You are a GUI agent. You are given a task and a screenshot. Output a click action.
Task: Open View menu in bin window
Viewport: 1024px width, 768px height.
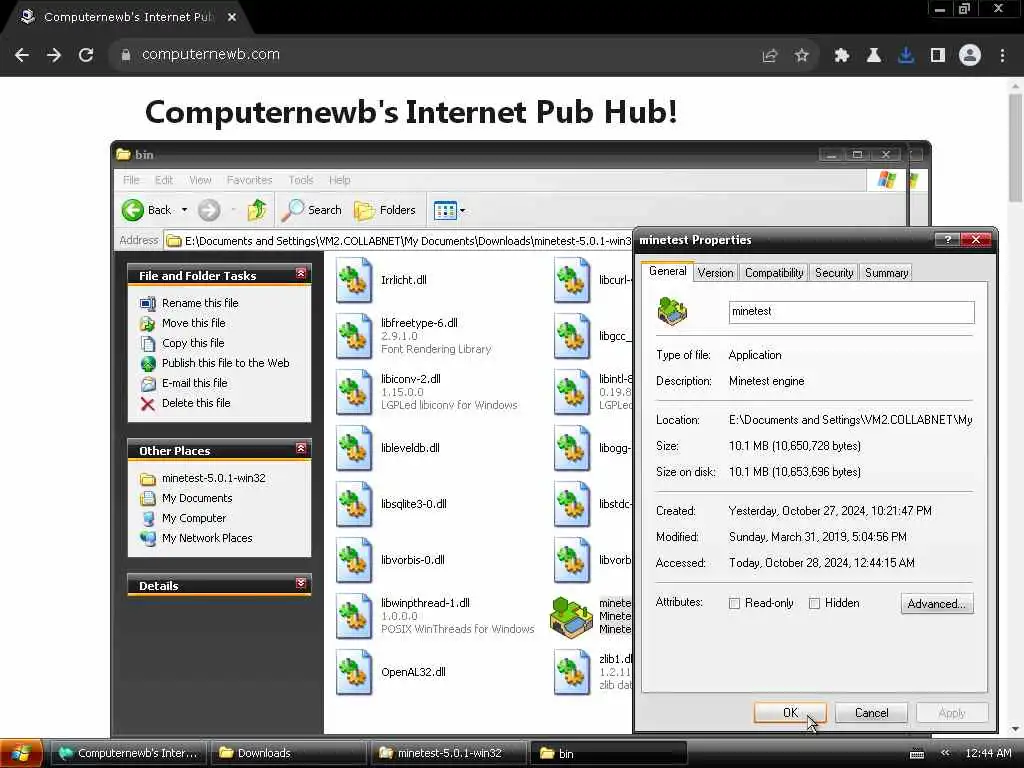[x=200, y=180]
